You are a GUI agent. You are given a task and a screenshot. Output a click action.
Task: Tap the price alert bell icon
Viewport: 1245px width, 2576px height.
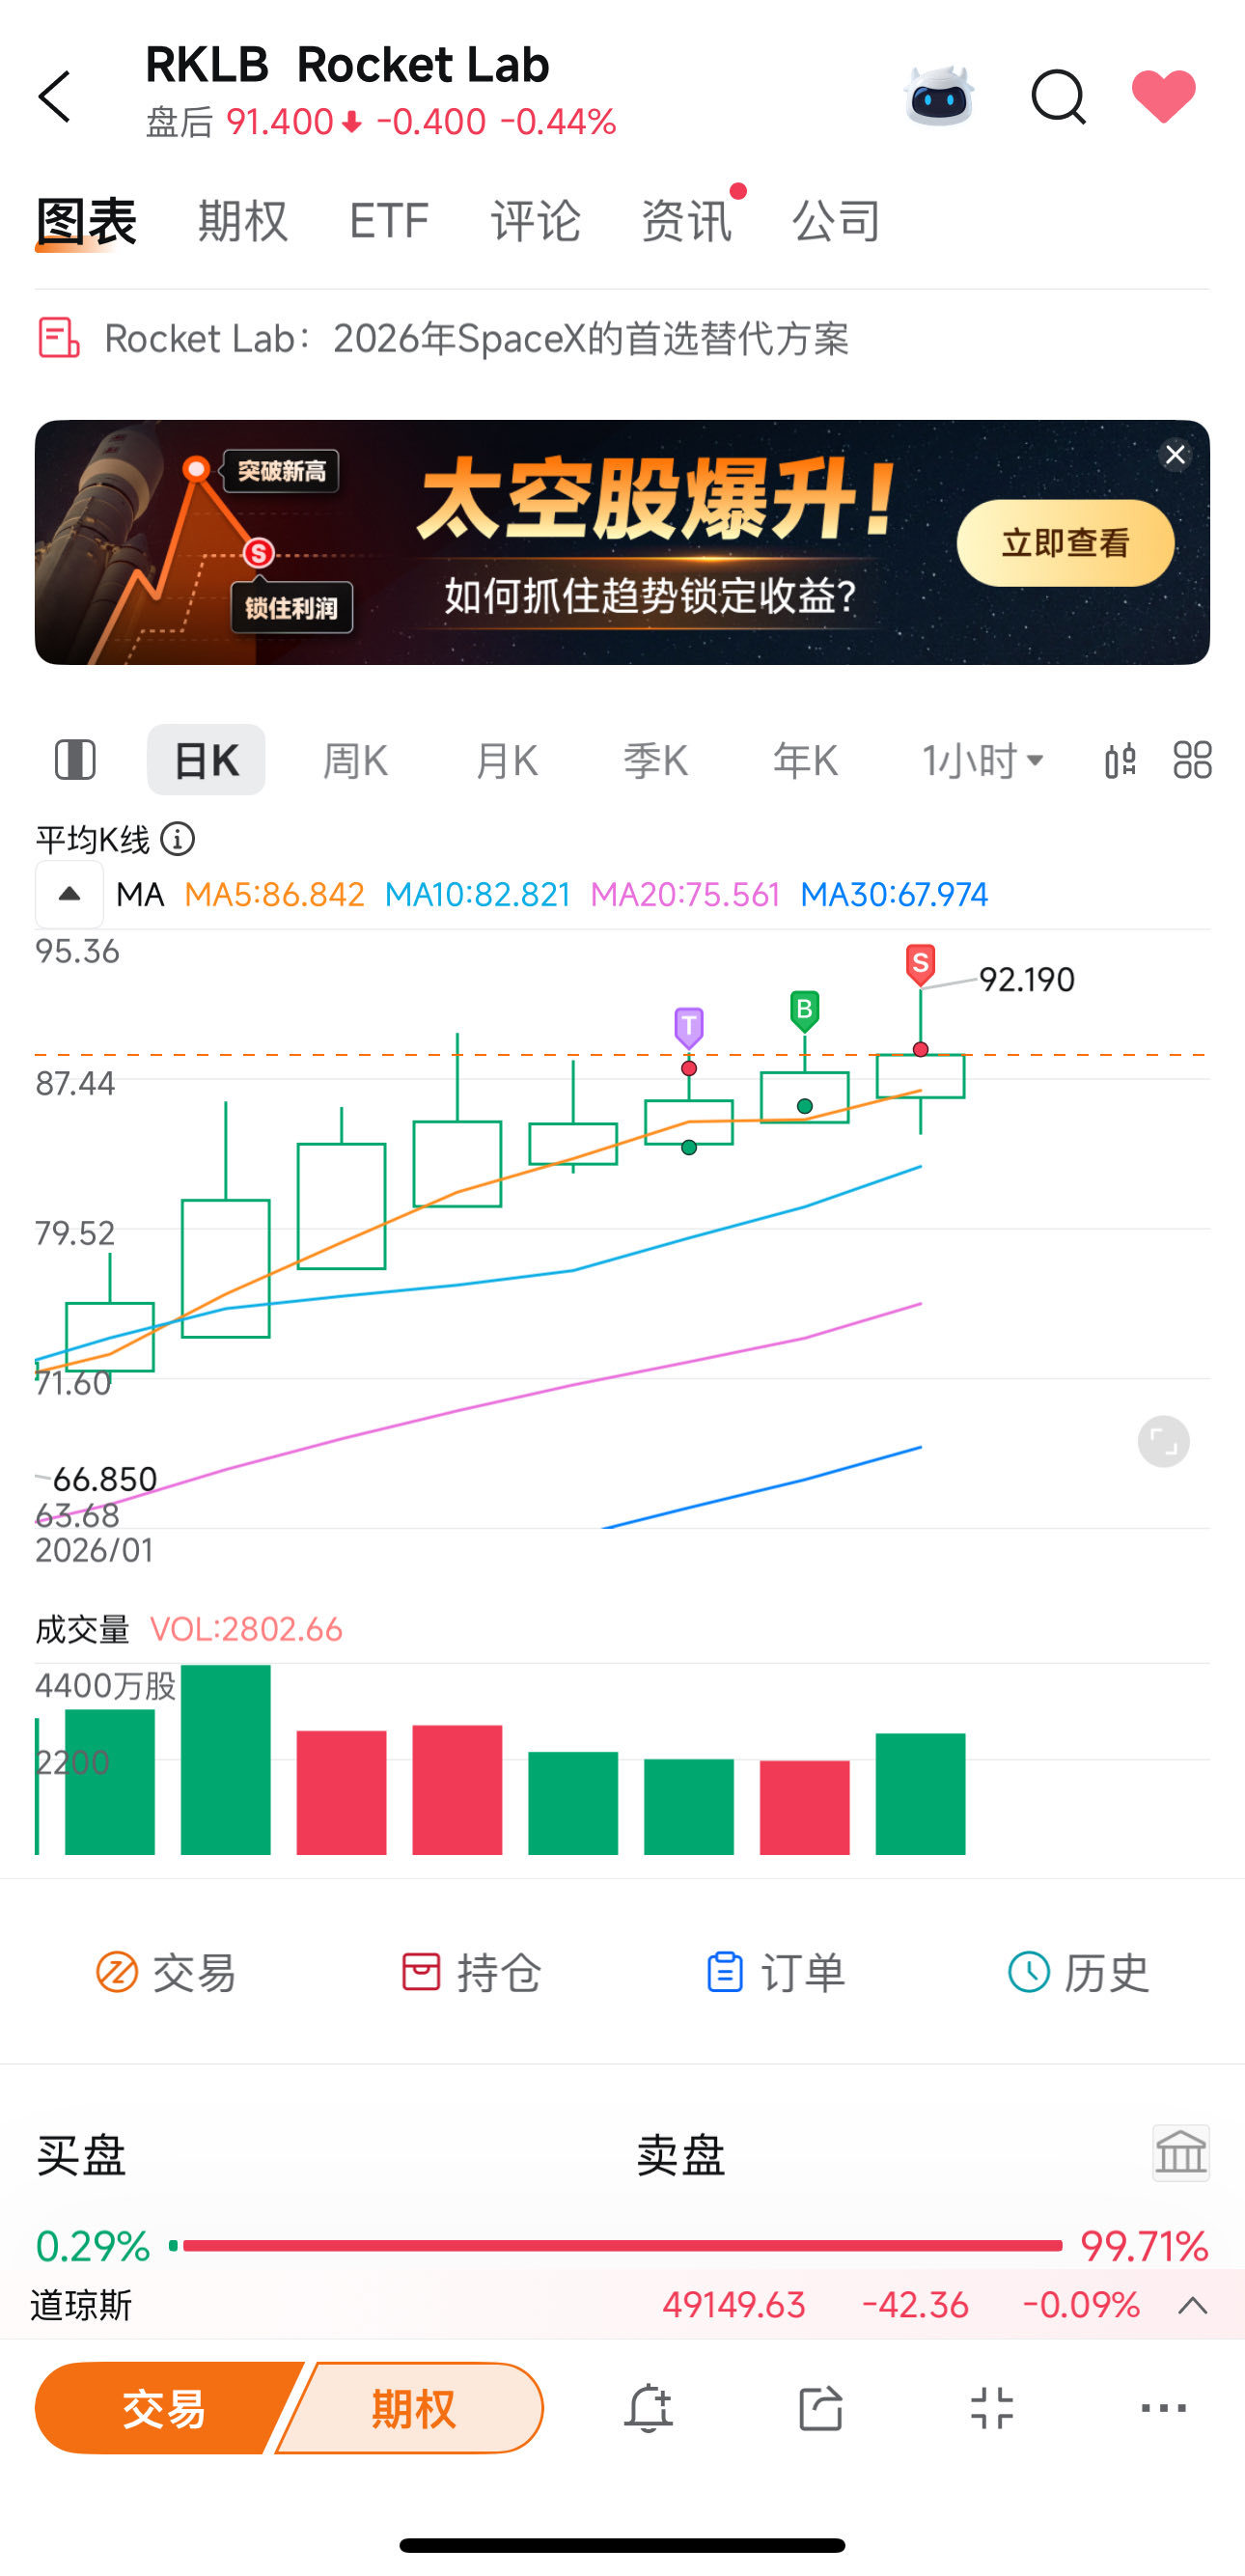[x=648, y=2408]
